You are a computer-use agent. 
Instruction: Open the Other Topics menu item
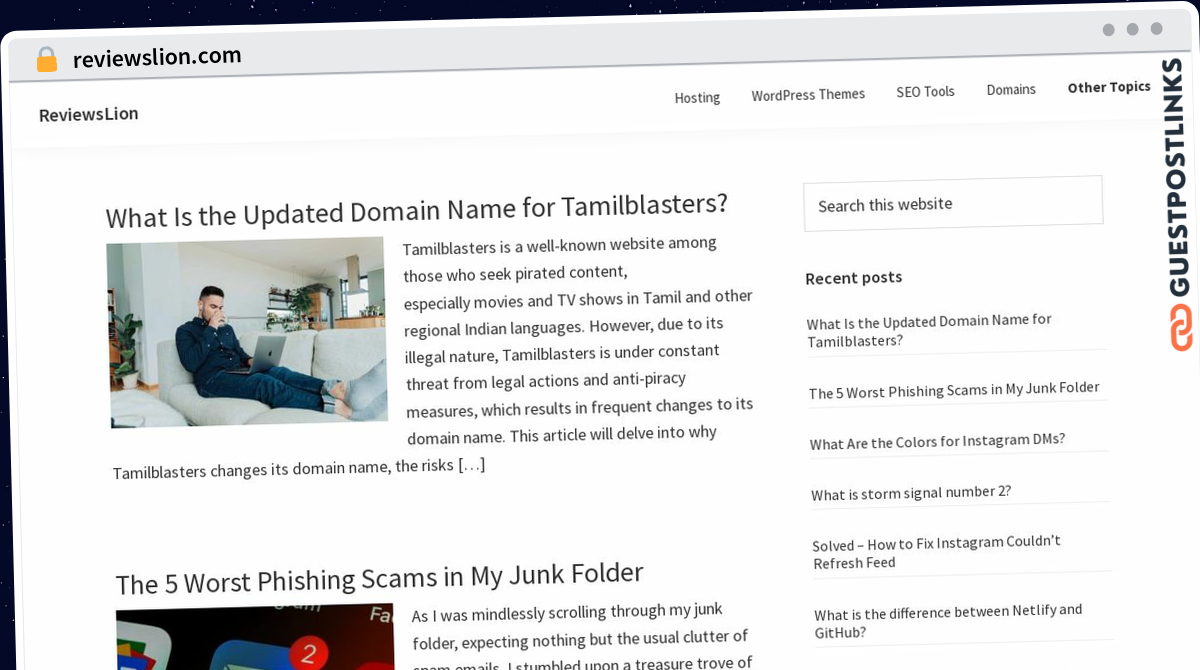click(1109, 87)
